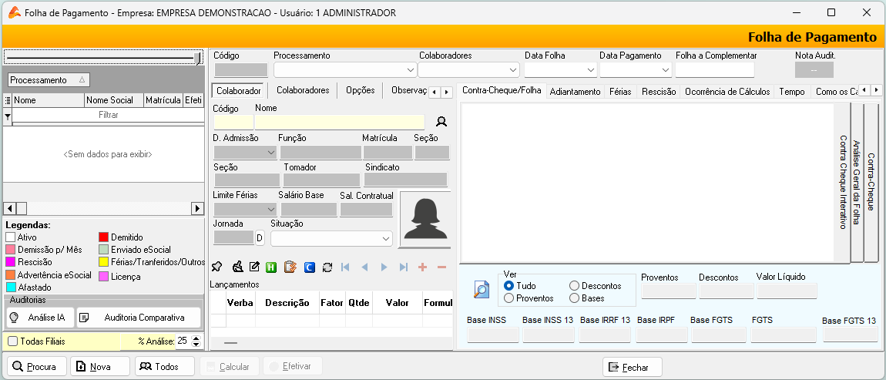
Task: Click the Nota Audit. button
Action: pyautogui.click(x=814, y=70)
